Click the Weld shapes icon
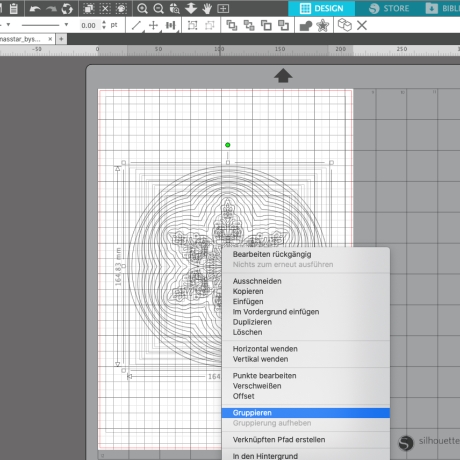 click(x=306, y=26)
